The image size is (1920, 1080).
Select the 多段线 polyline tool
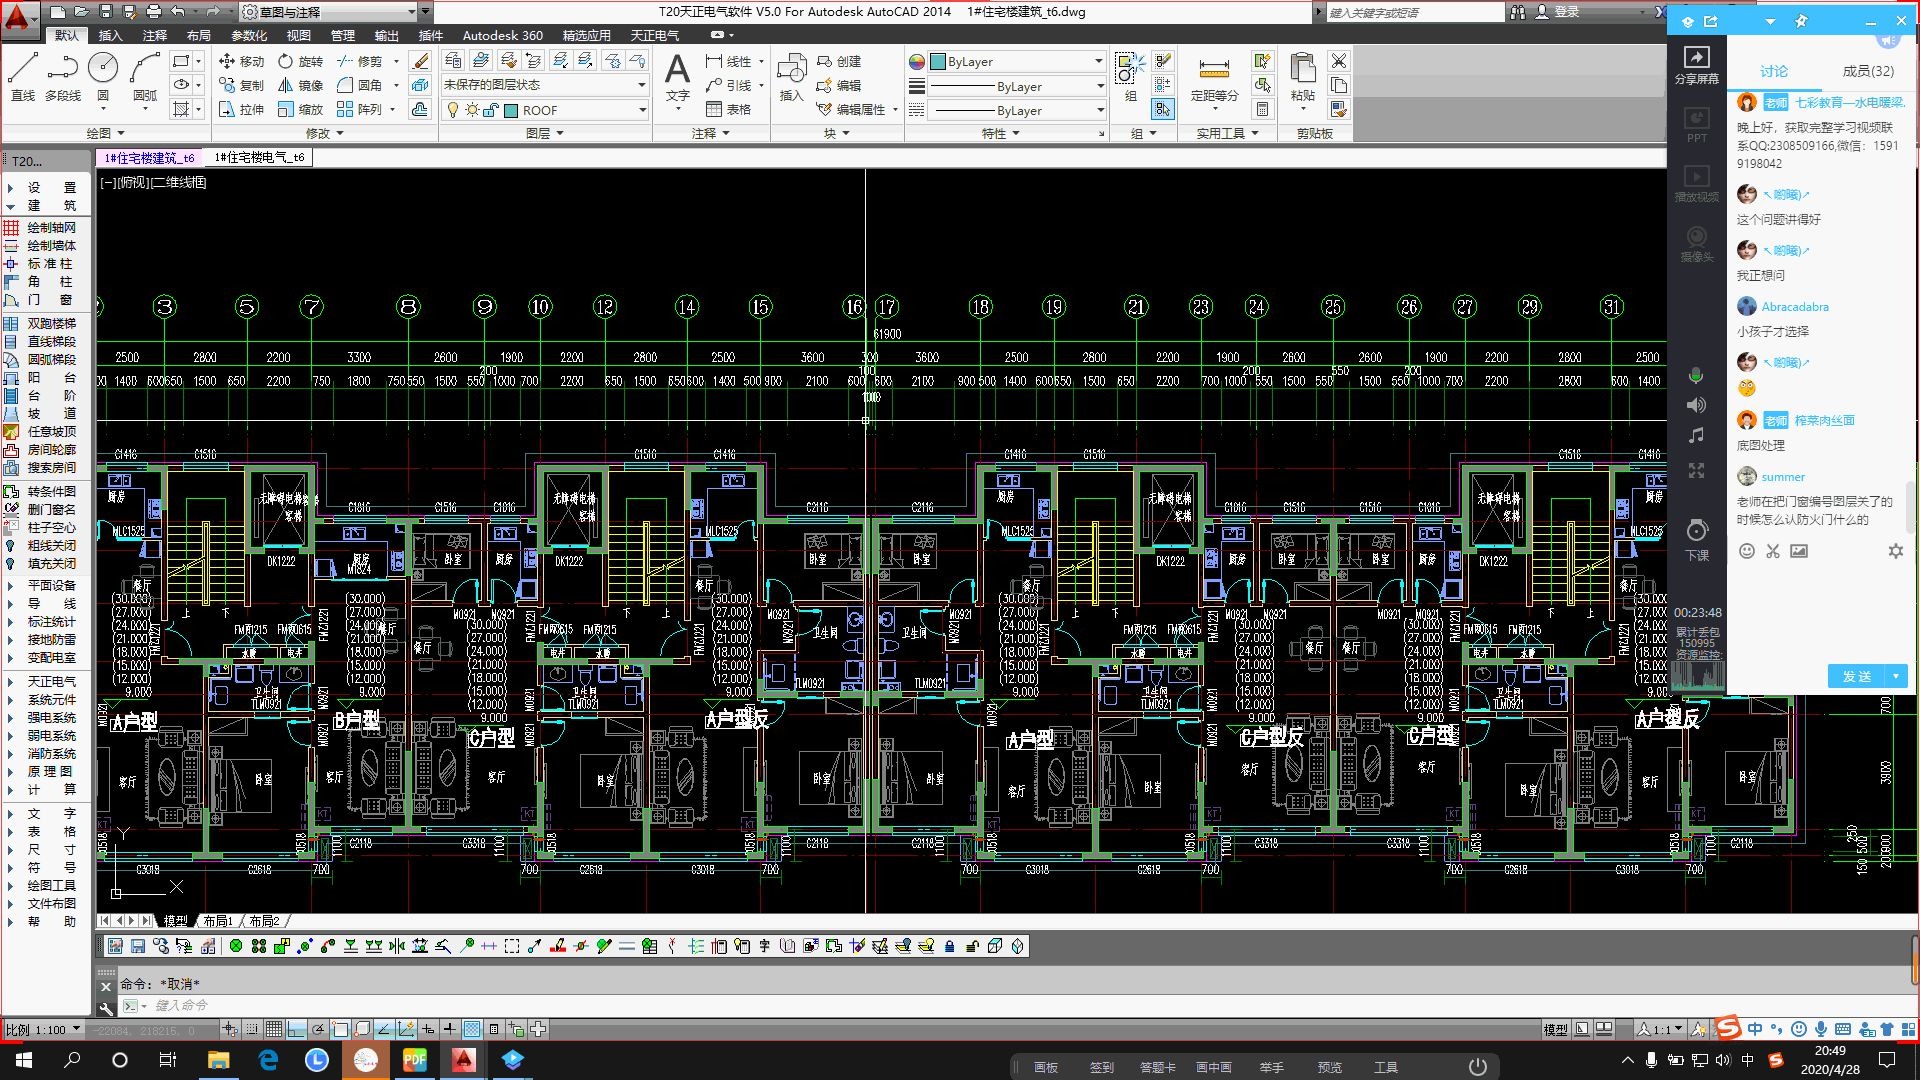62,76
